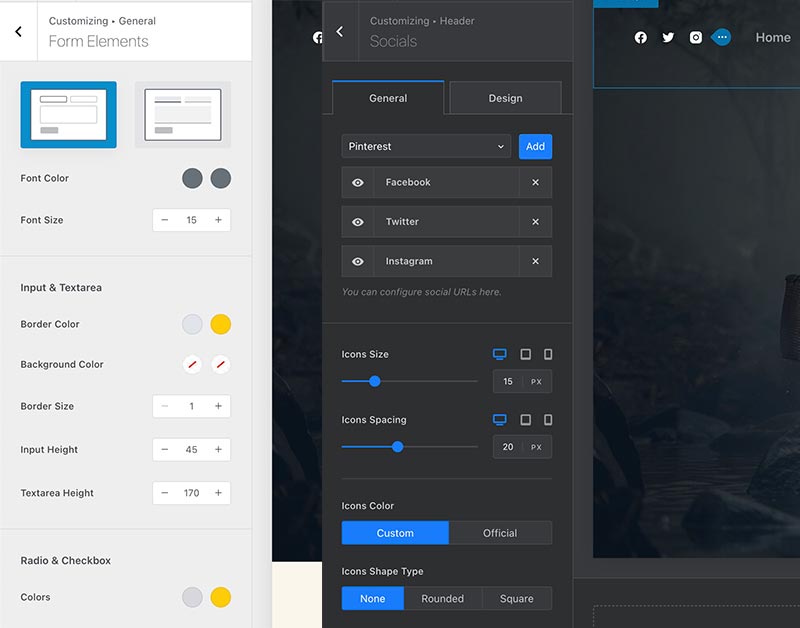The image size is (800, 628).
Task: Select Instagram item in socials list
Action: click(x=446, y=261)
